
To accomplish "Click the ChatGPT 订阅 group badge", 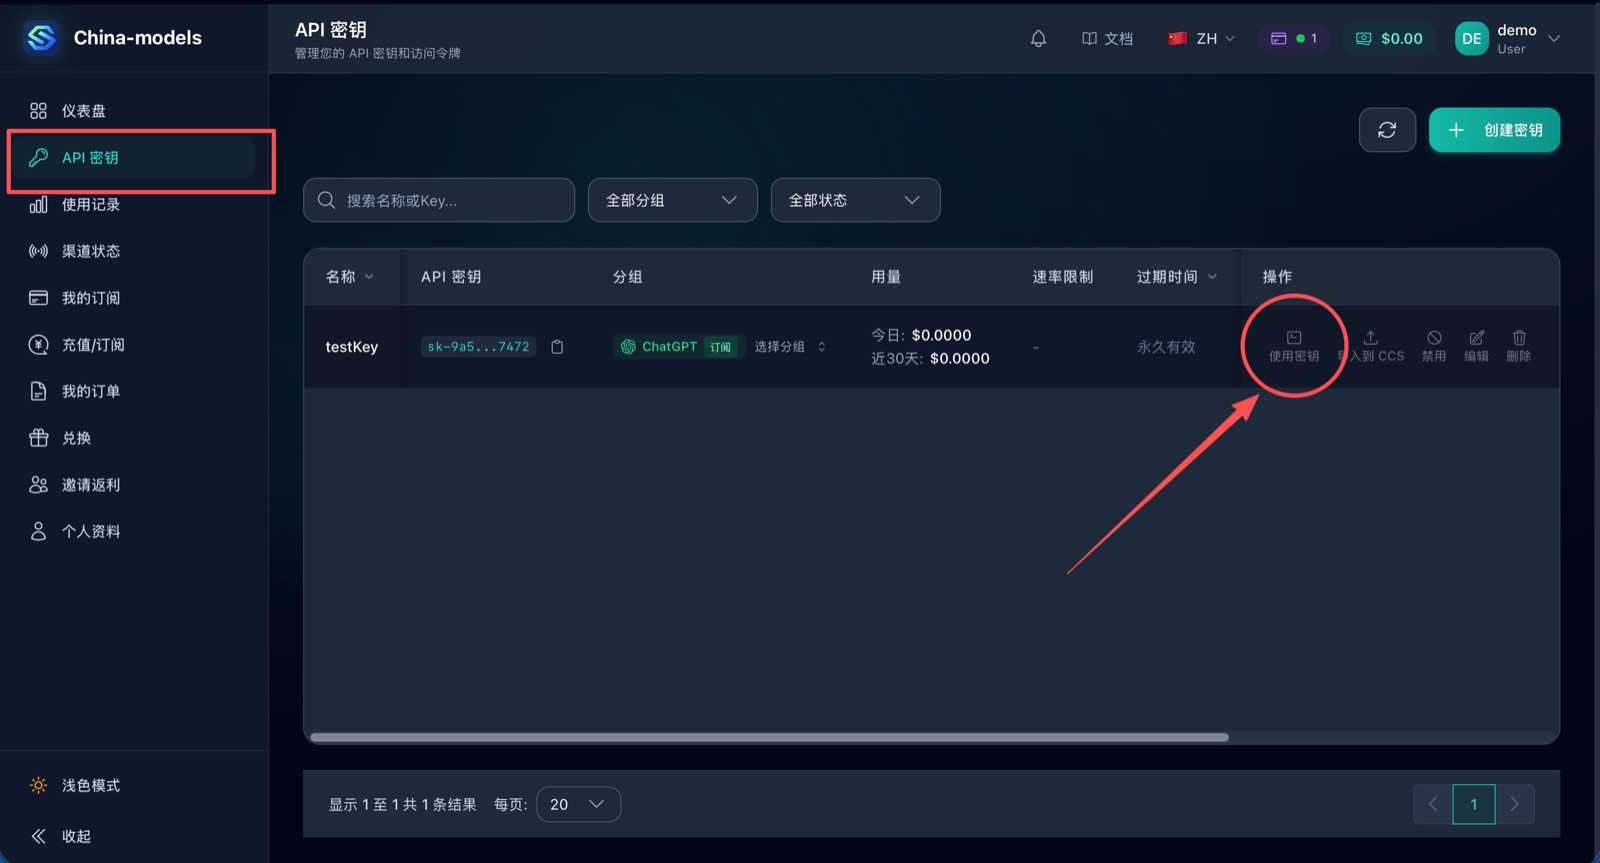I will 678,347.
